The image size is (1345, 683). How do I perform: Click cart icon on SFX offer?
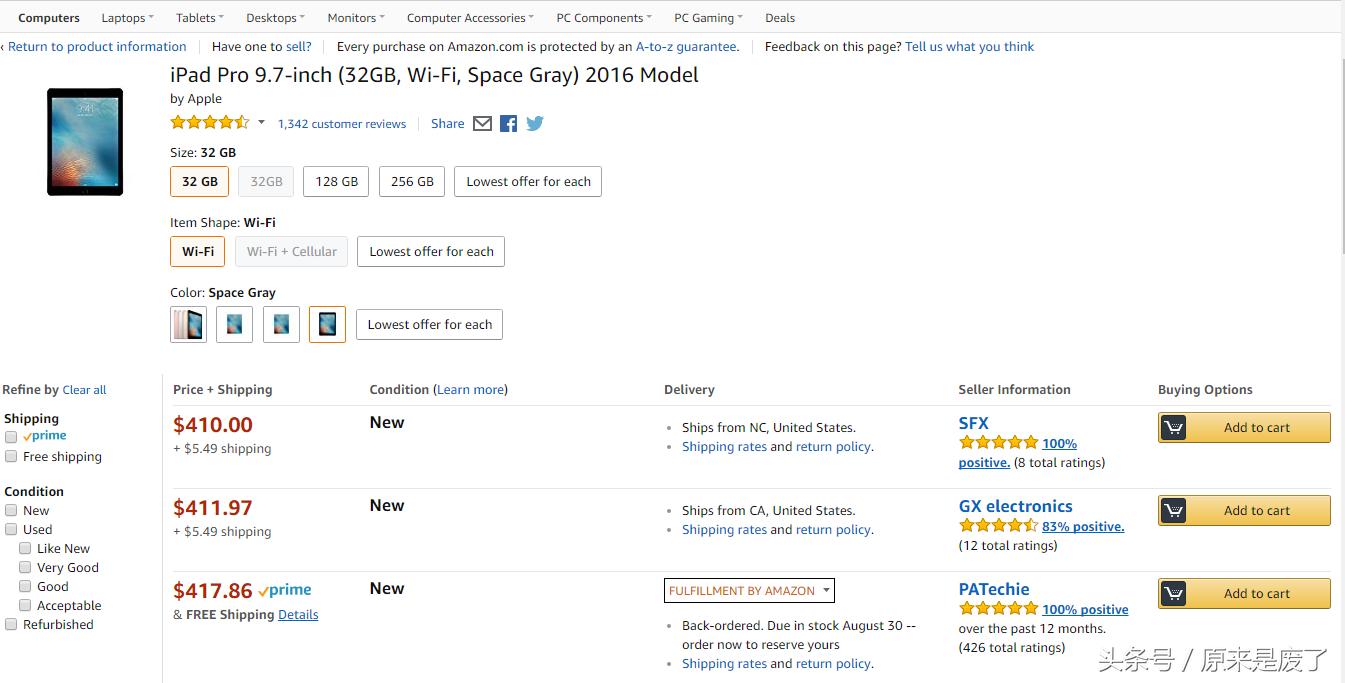[1174, 428]
